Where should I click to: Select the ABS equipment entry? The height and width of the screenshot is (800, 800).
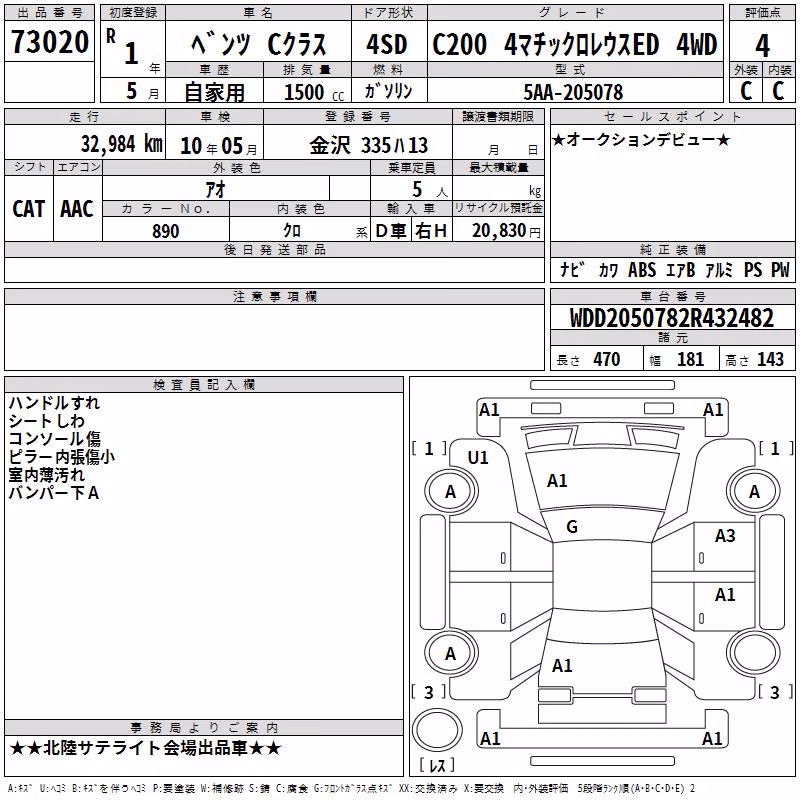point(642,270)
